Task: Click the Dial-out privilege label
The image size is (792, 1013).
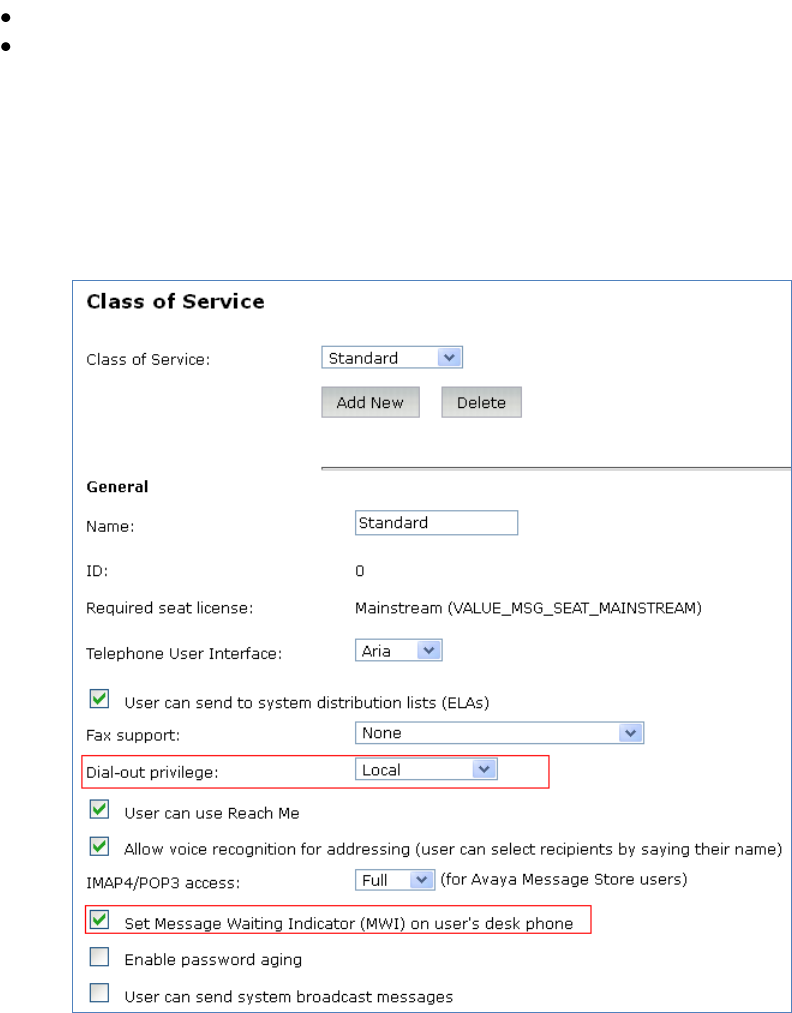Action: [152, 773]
